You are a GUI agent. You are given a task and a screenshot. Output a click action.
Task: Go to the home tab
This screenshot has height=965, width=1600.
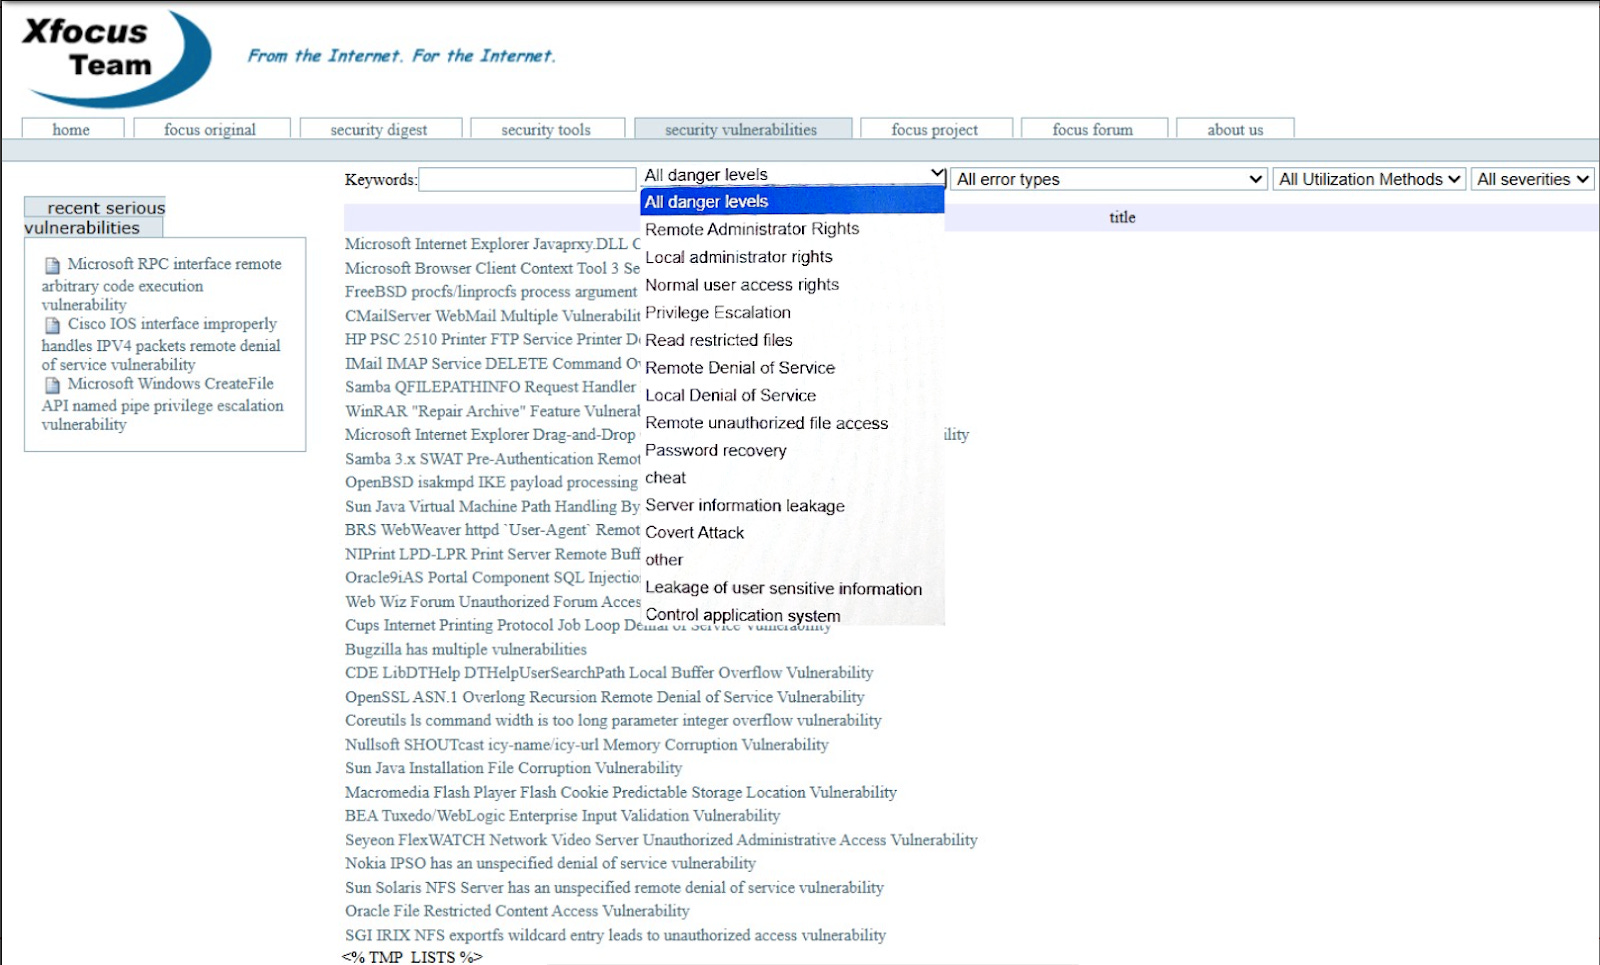[72, 129]
